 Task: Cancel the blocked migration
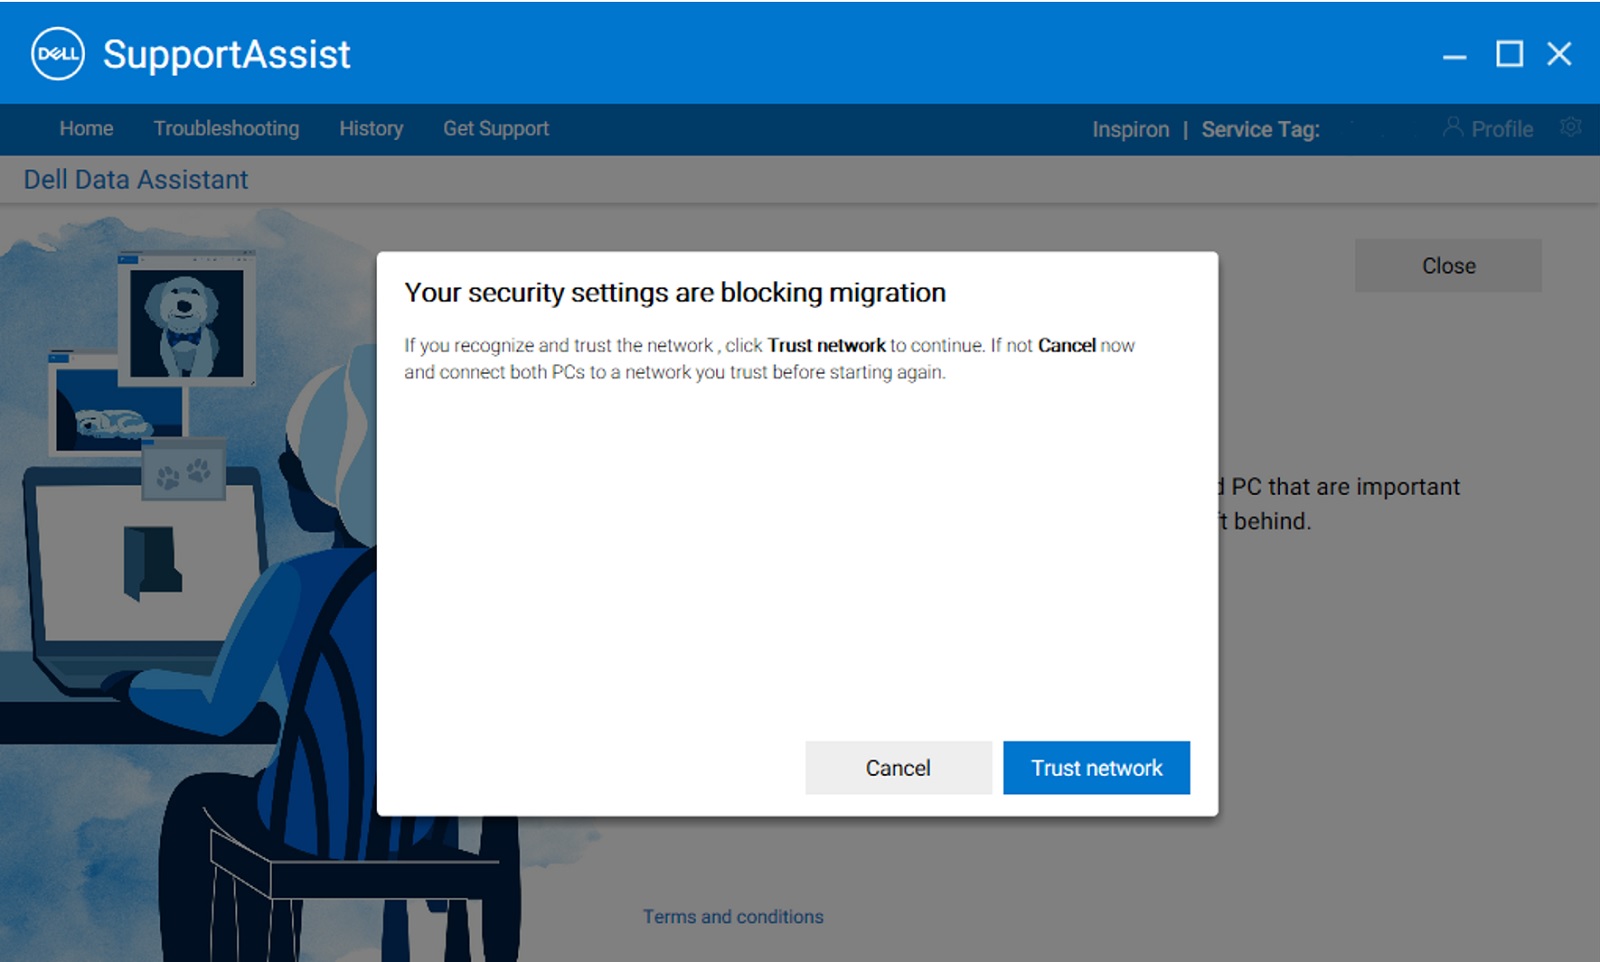tap(897, 767)
